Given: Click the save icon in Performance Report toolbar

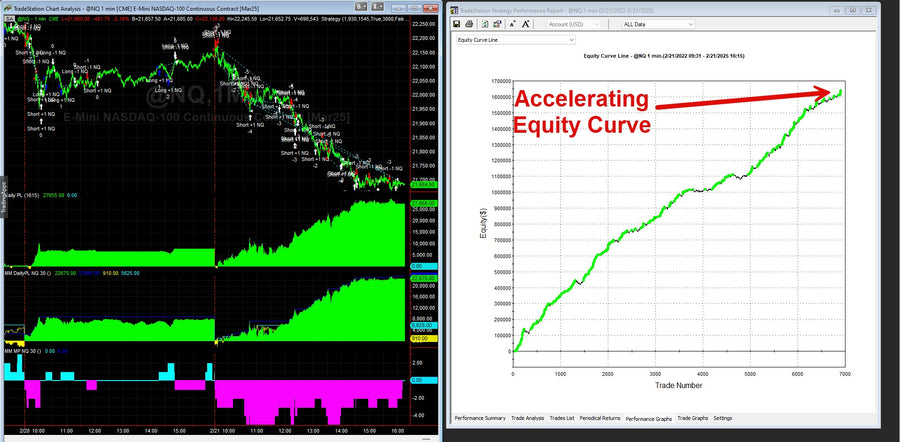Looking at the screenshot, I should 457,24.
